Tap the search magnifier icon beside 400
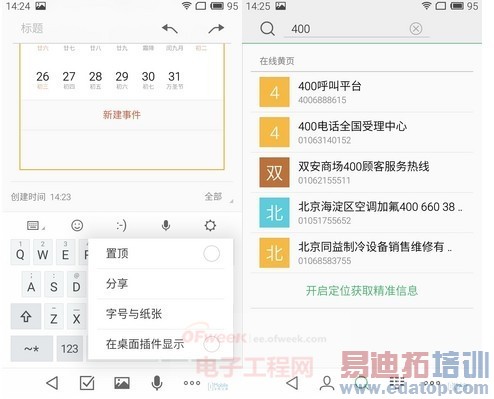The height and width of the screenshot is (399, 494). click(x=267, y=29)
